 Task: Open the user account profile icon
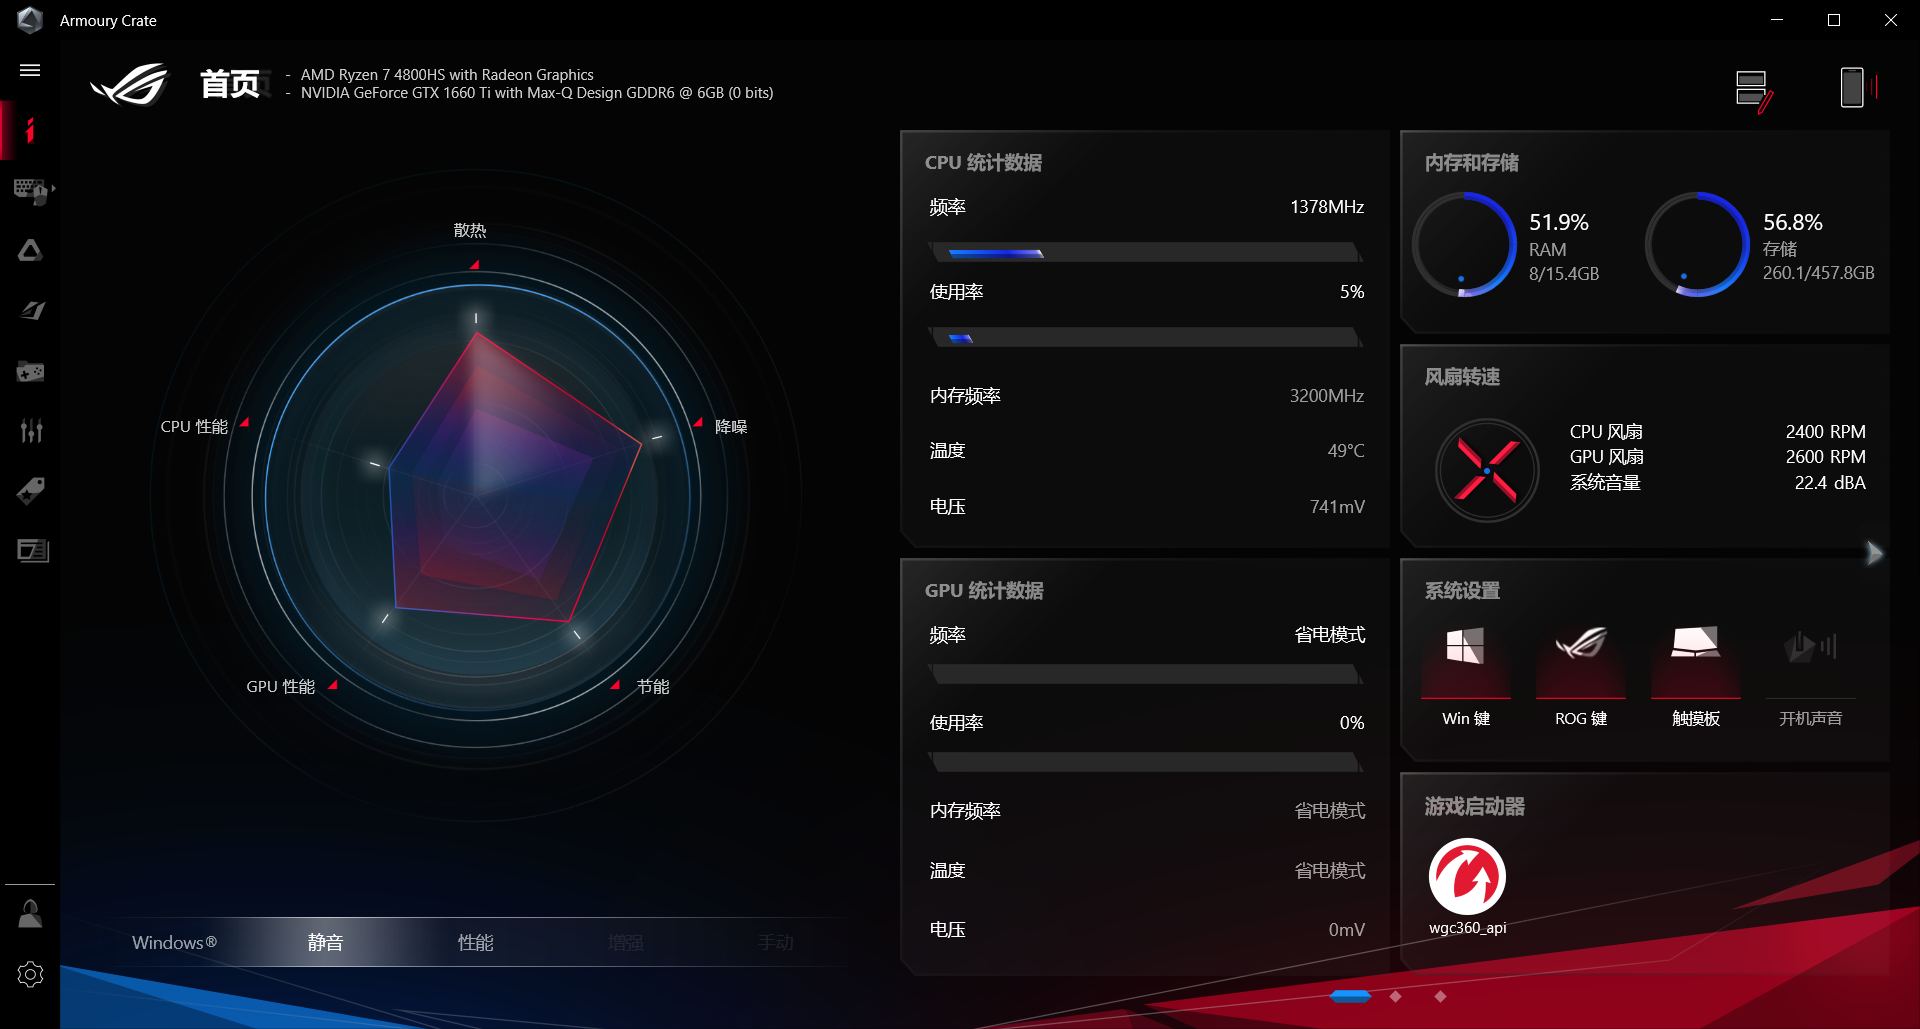tap(30, 914)
